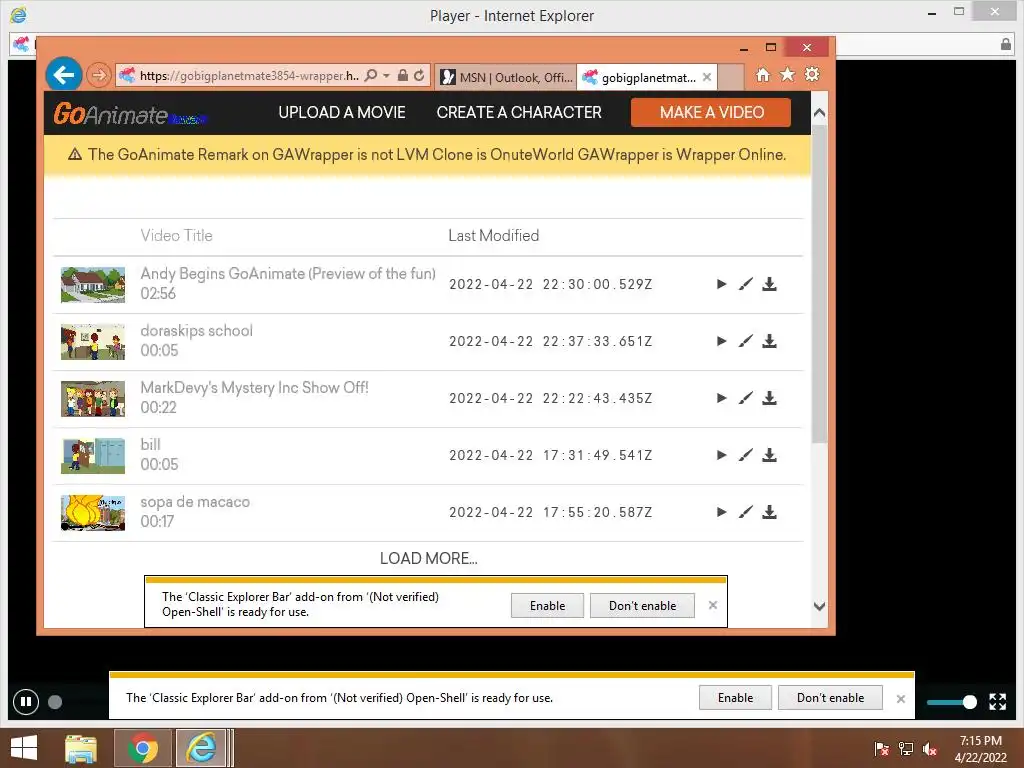Click the GoAnimate logo
Viewport: 1024px width, 768px height.
pyautogui.click(x=130, y=114)
